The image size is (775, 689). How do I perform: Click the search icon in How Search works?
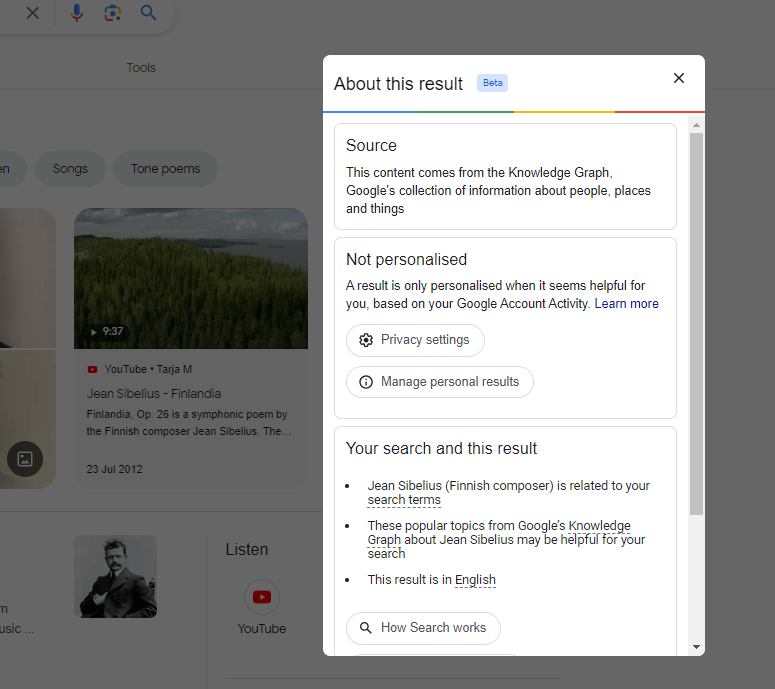pos(366,628)
